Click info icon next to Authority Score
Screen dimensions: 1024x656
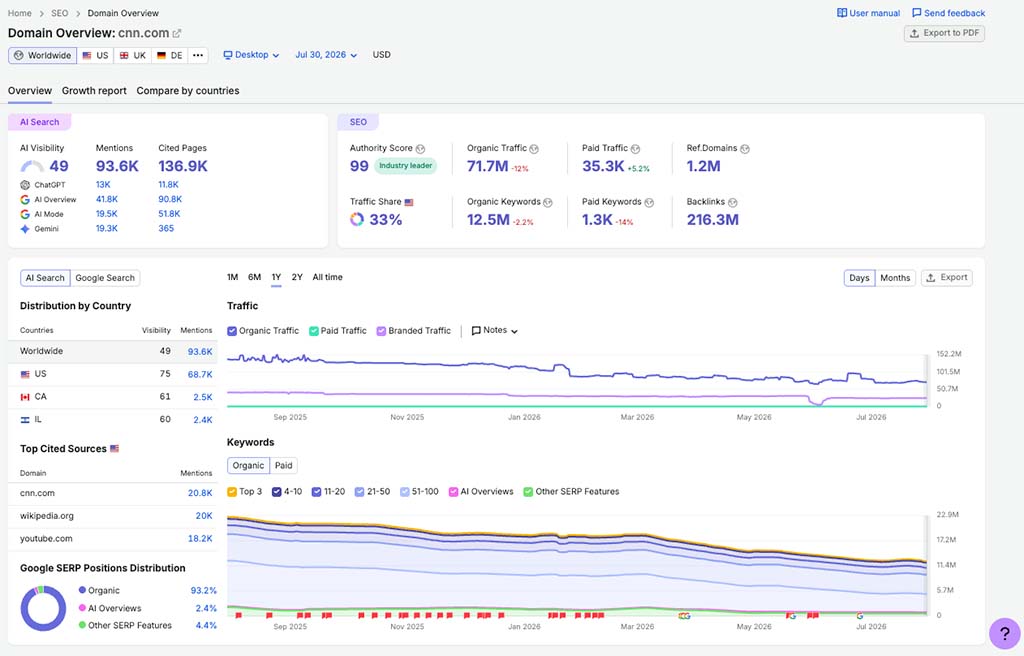[420, 148]
